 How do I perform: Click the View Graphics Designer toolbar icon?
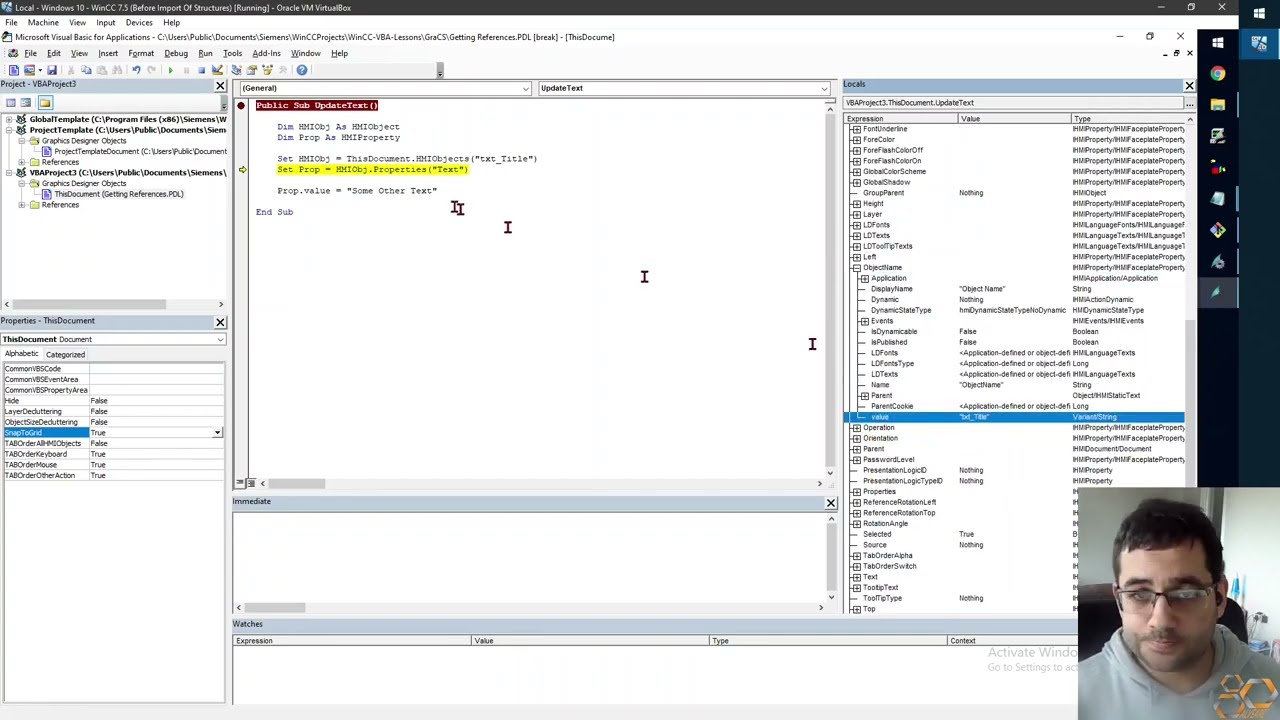[x=14, y=70]
